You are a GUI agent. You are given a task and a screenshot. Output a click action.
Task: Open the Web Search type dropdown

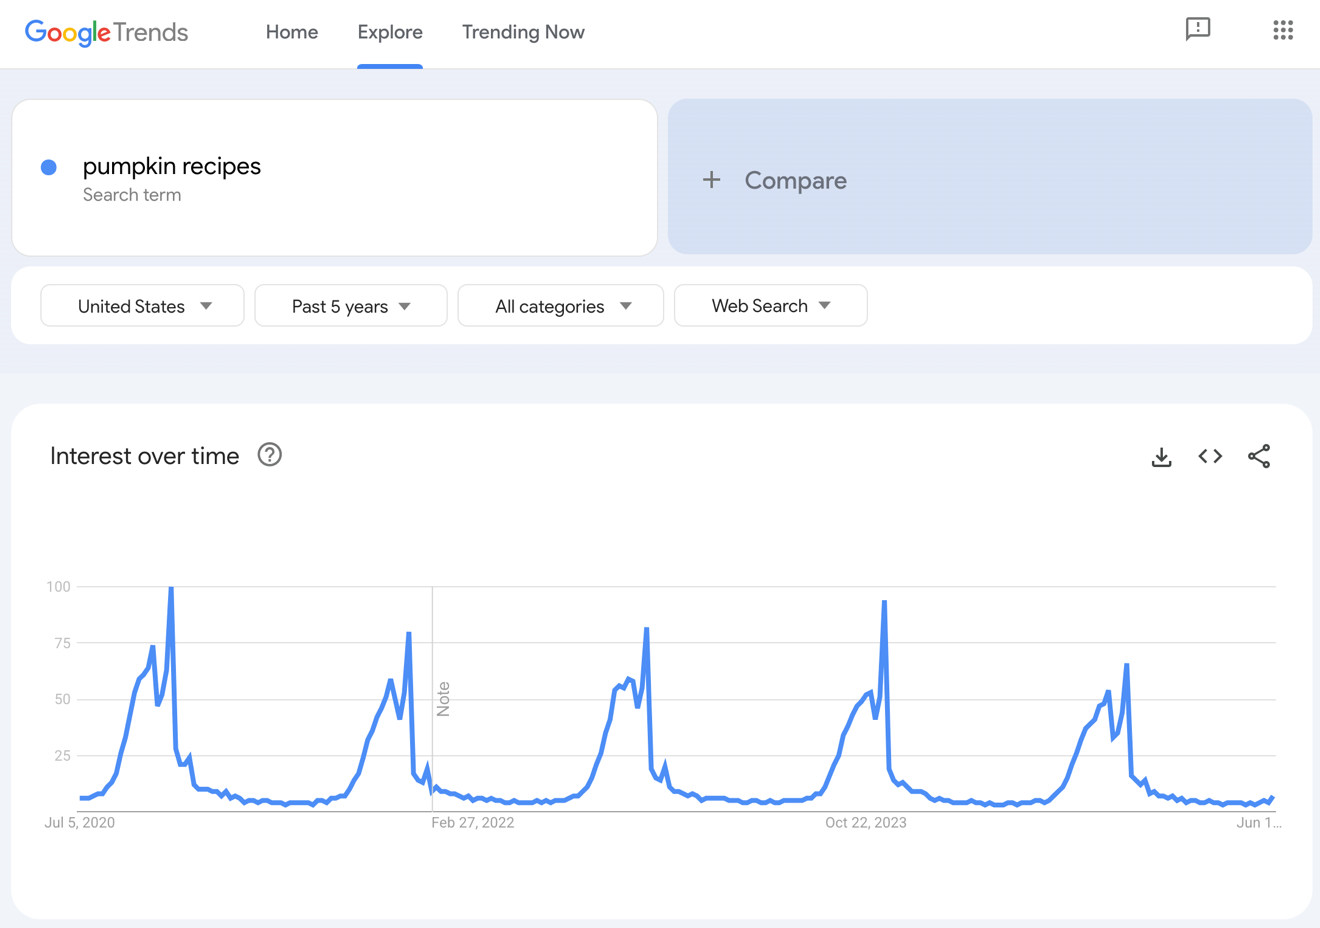(x=771, y=306)
